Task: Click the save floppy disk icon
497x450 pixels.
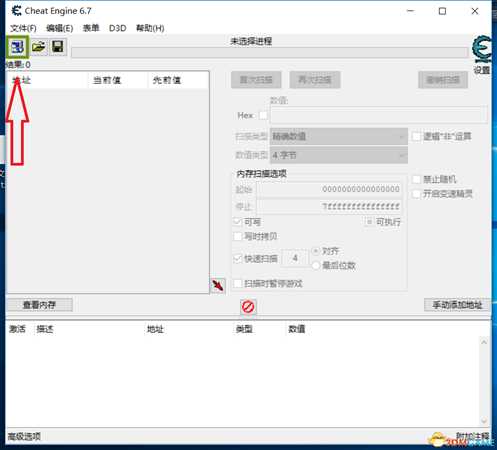Action: pos(58,47)
